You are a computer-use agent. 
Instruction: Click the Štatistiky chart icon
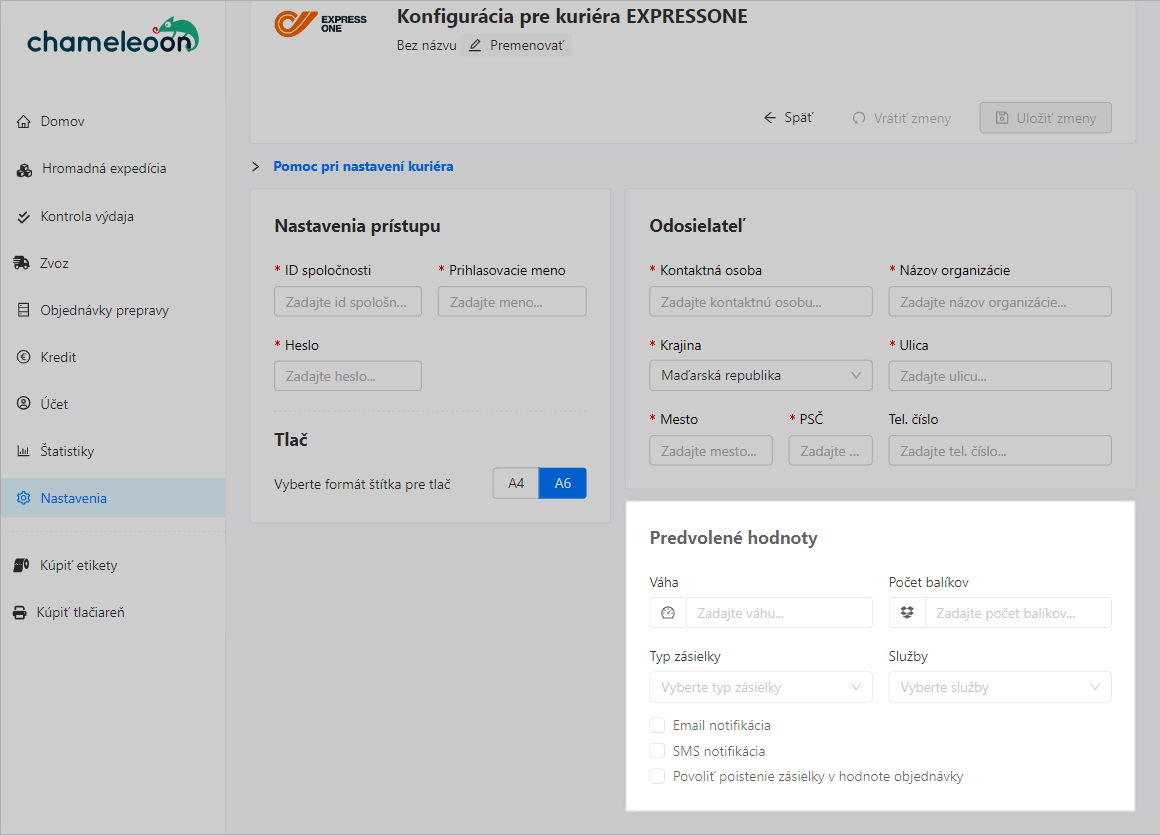click(x=24, y=451)
